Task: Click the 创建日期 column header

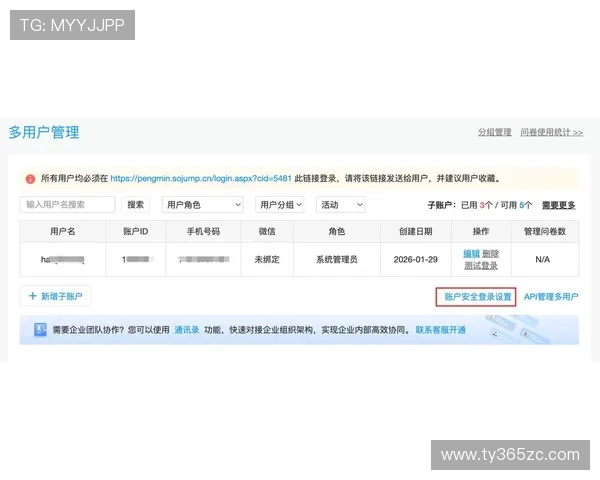Action: (x=416, y=231)
